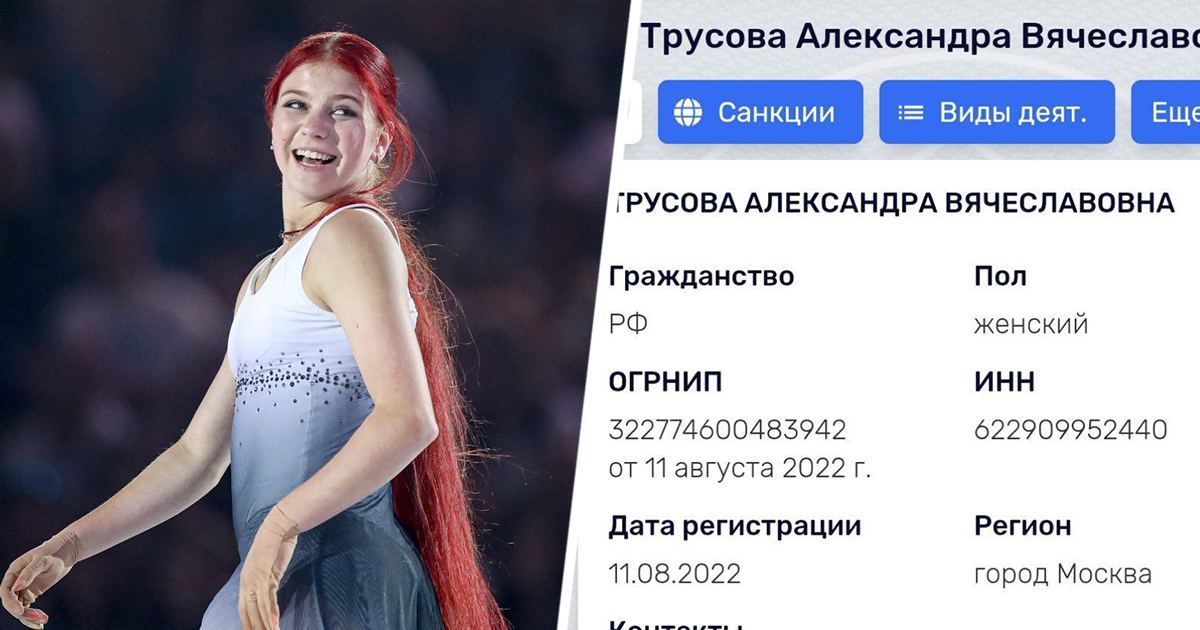Click the Трусова Александра title at top
1200x630 pixels.
[920, 36]
